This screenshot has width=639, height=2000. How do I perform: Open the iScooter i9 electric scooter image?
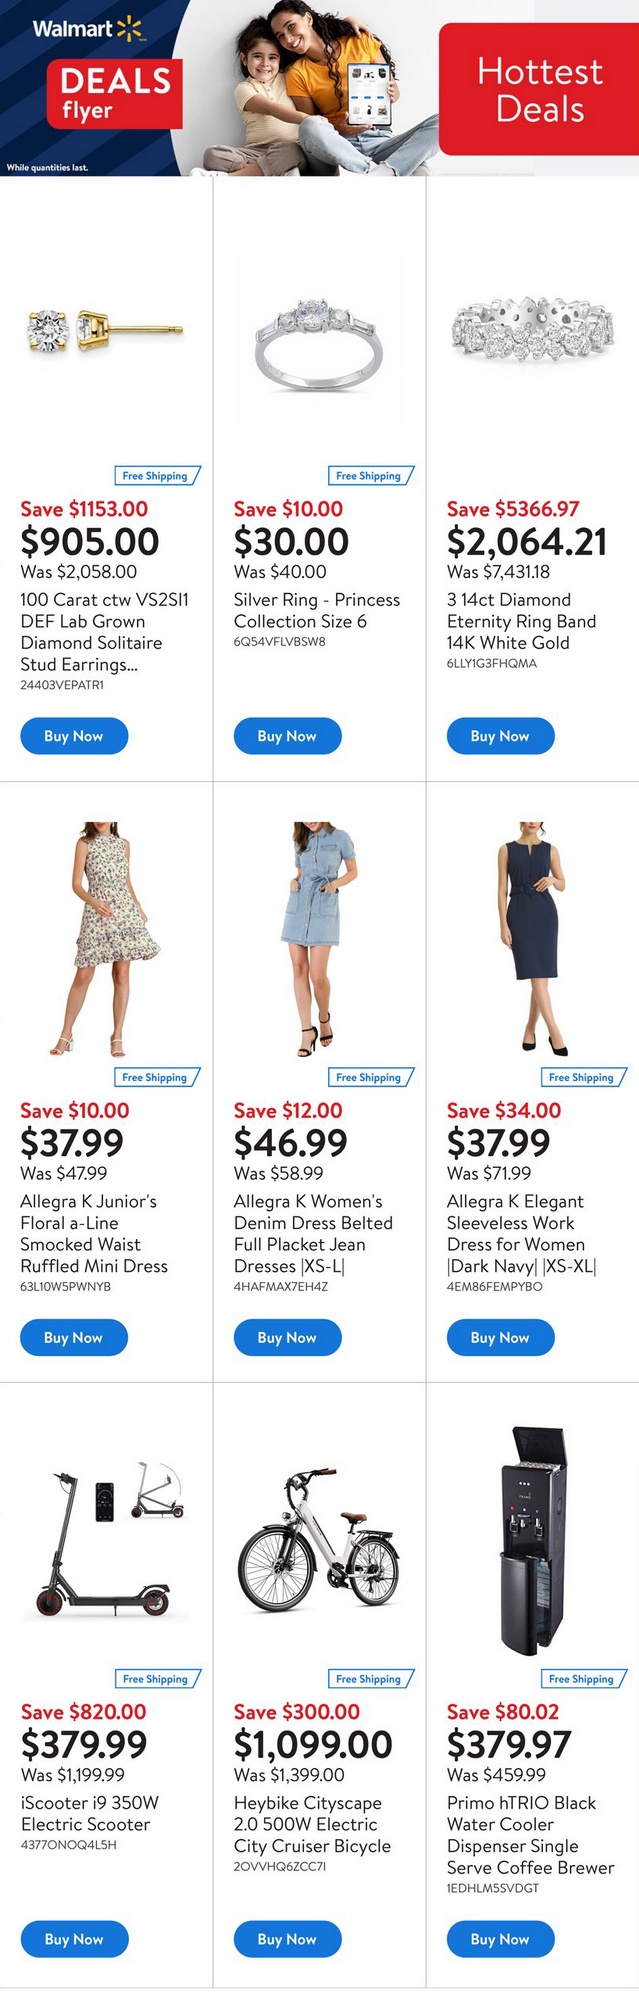pos(106,1540)
